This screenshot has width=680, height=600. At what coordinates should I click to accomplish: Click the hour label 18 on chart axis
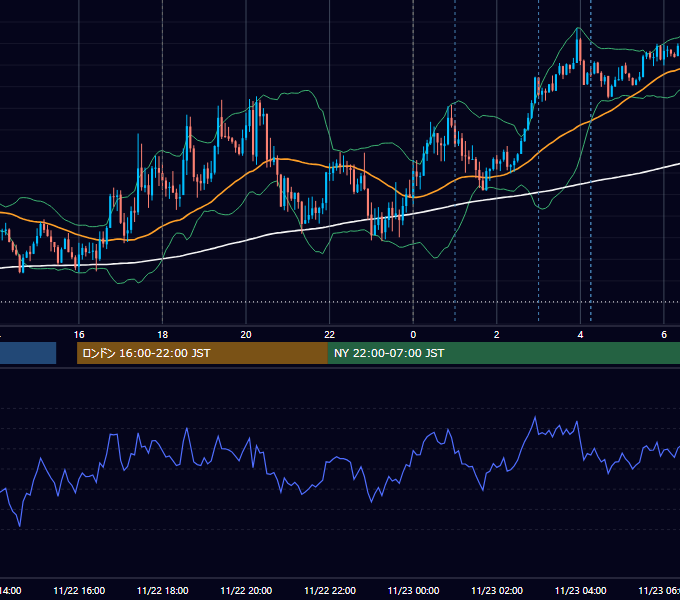pos(162,335)
